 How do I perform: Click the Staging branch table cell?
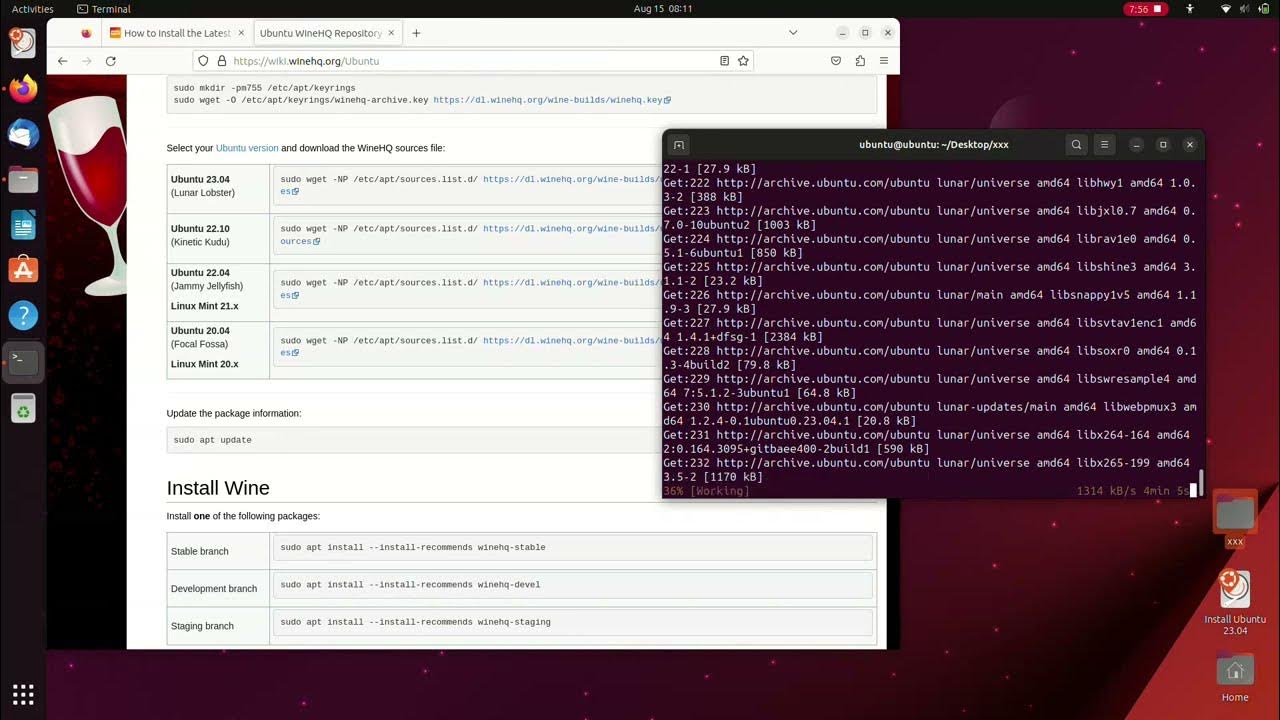pyautogui.click(x=219, y=626)
